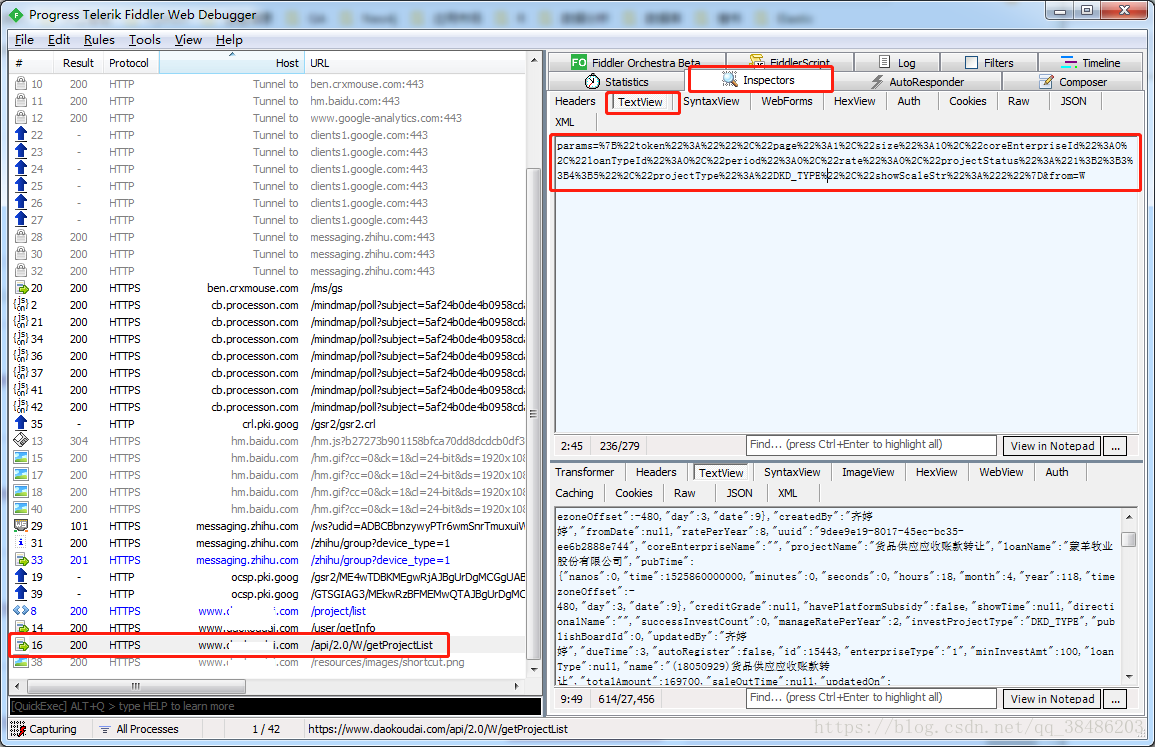
Task: Click cached icon of session 13
Action: click(21, 441)
